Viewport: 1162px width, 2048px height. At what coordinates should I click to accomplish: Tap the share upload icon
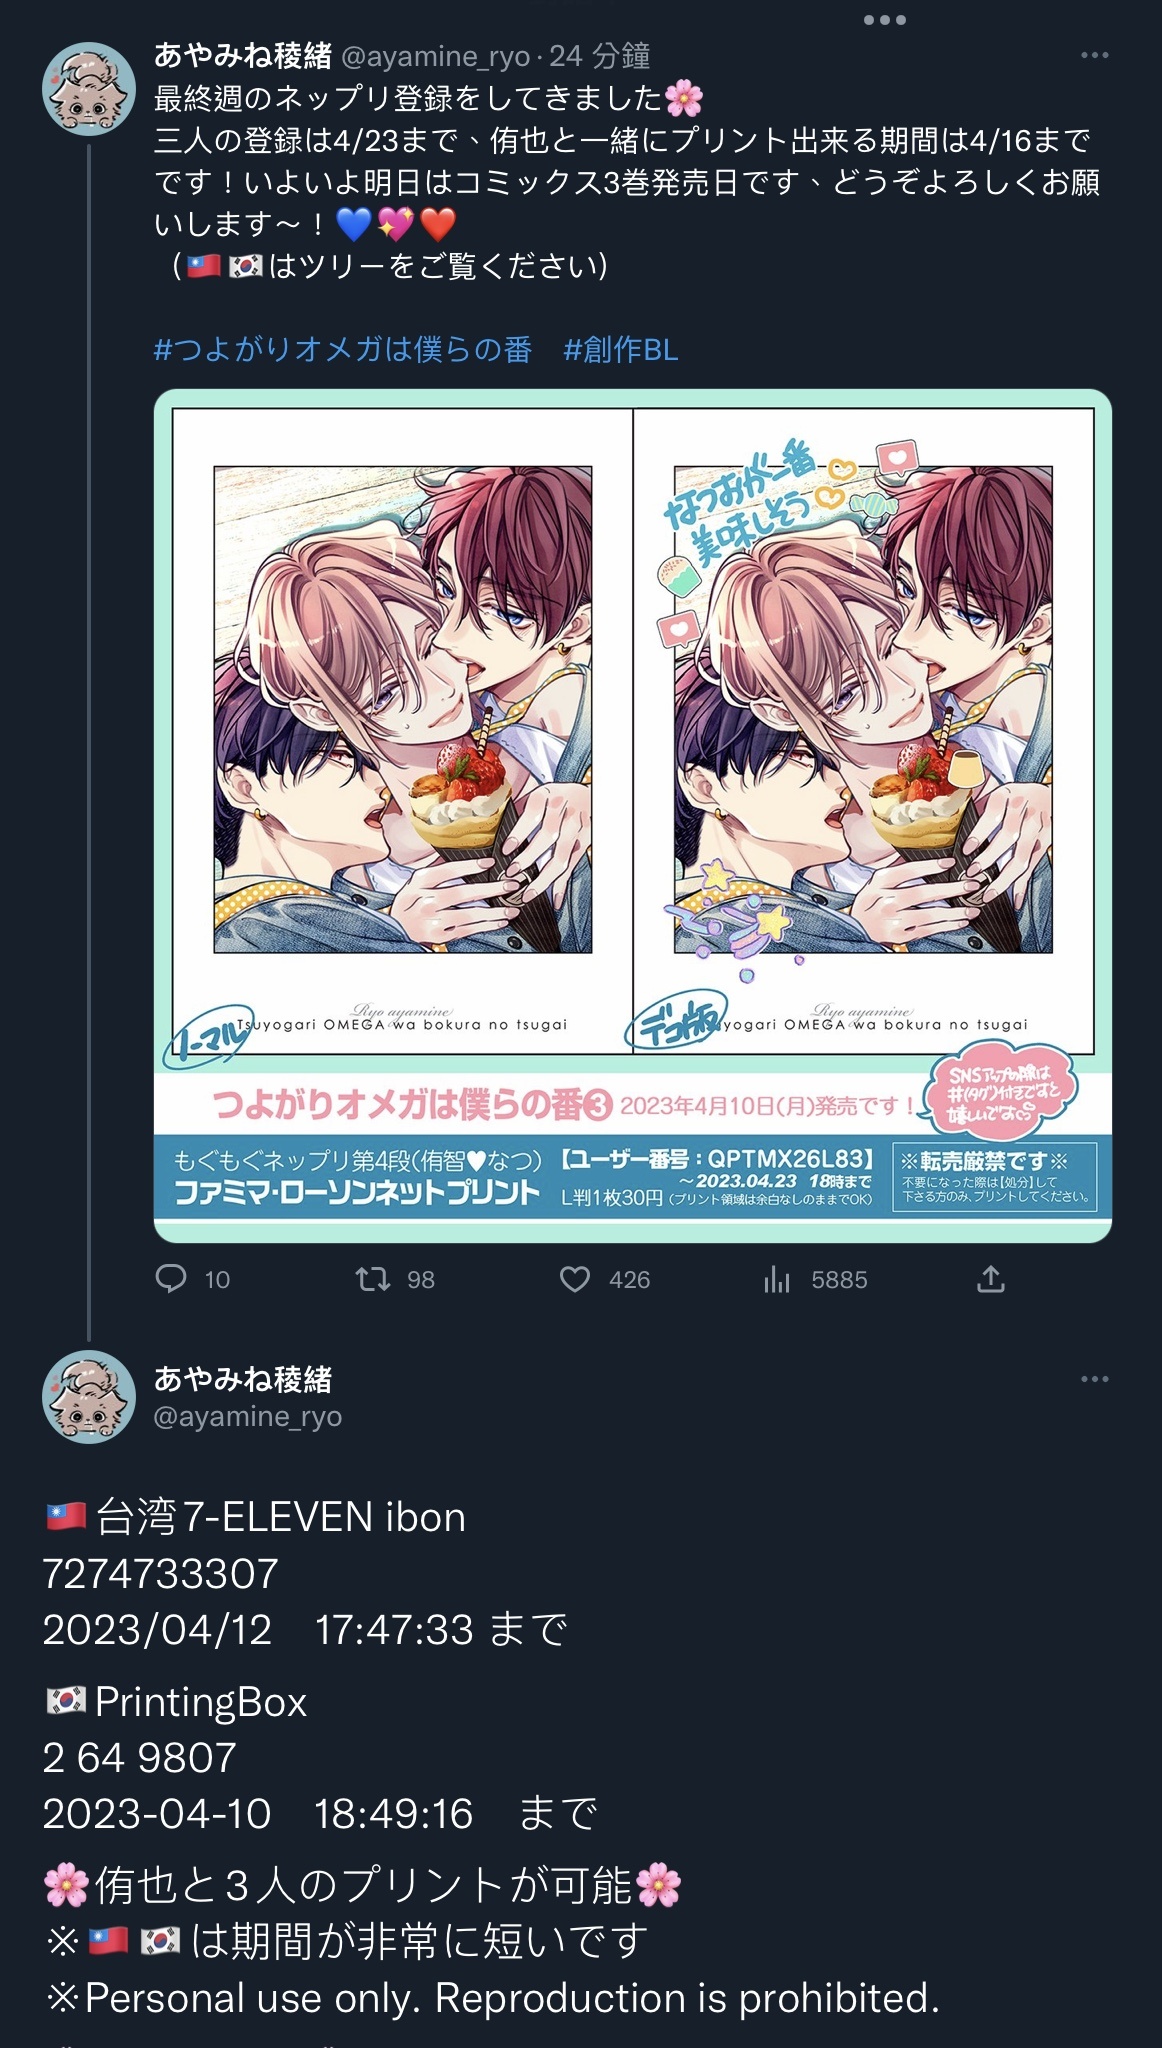pyautogui.click(x=990, y=1278)
